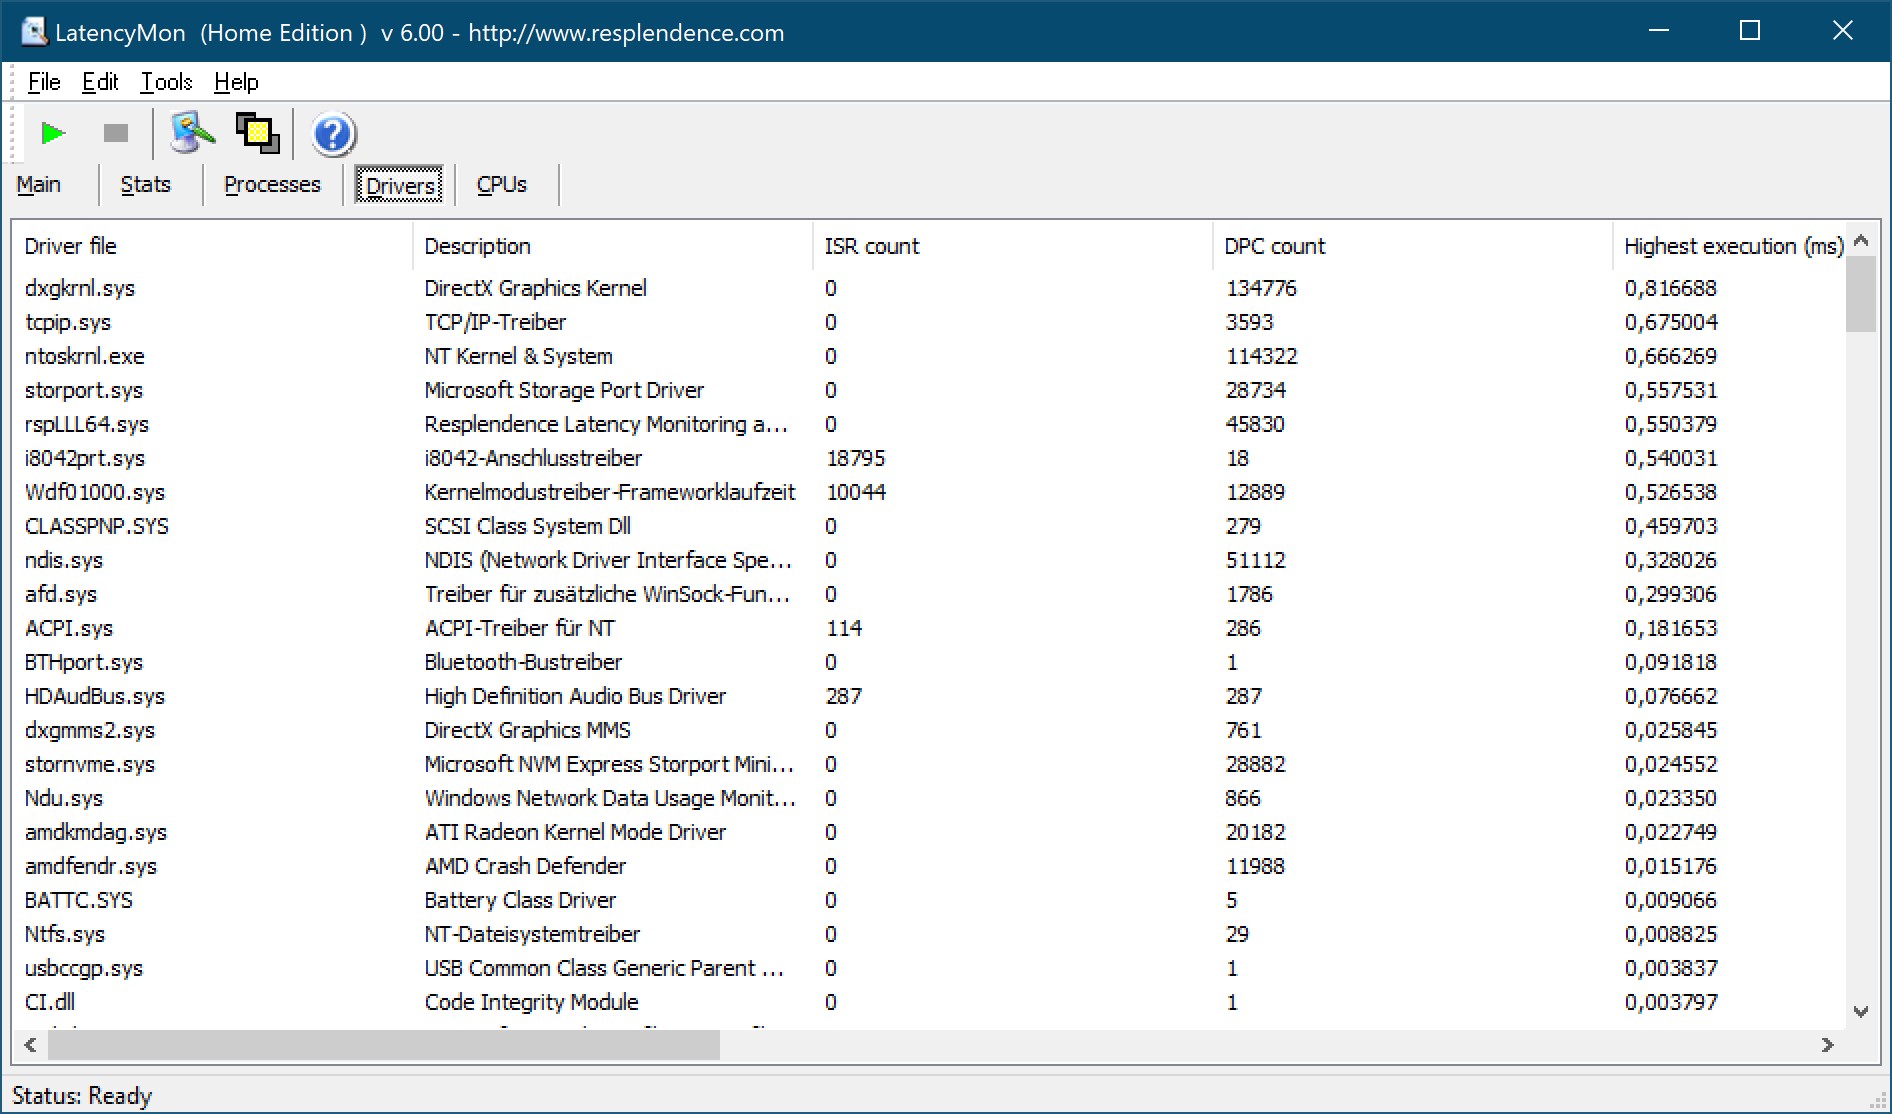Open the Edit menu
The height and width of the screenshot is (1114, 1892).
point(100,82)
